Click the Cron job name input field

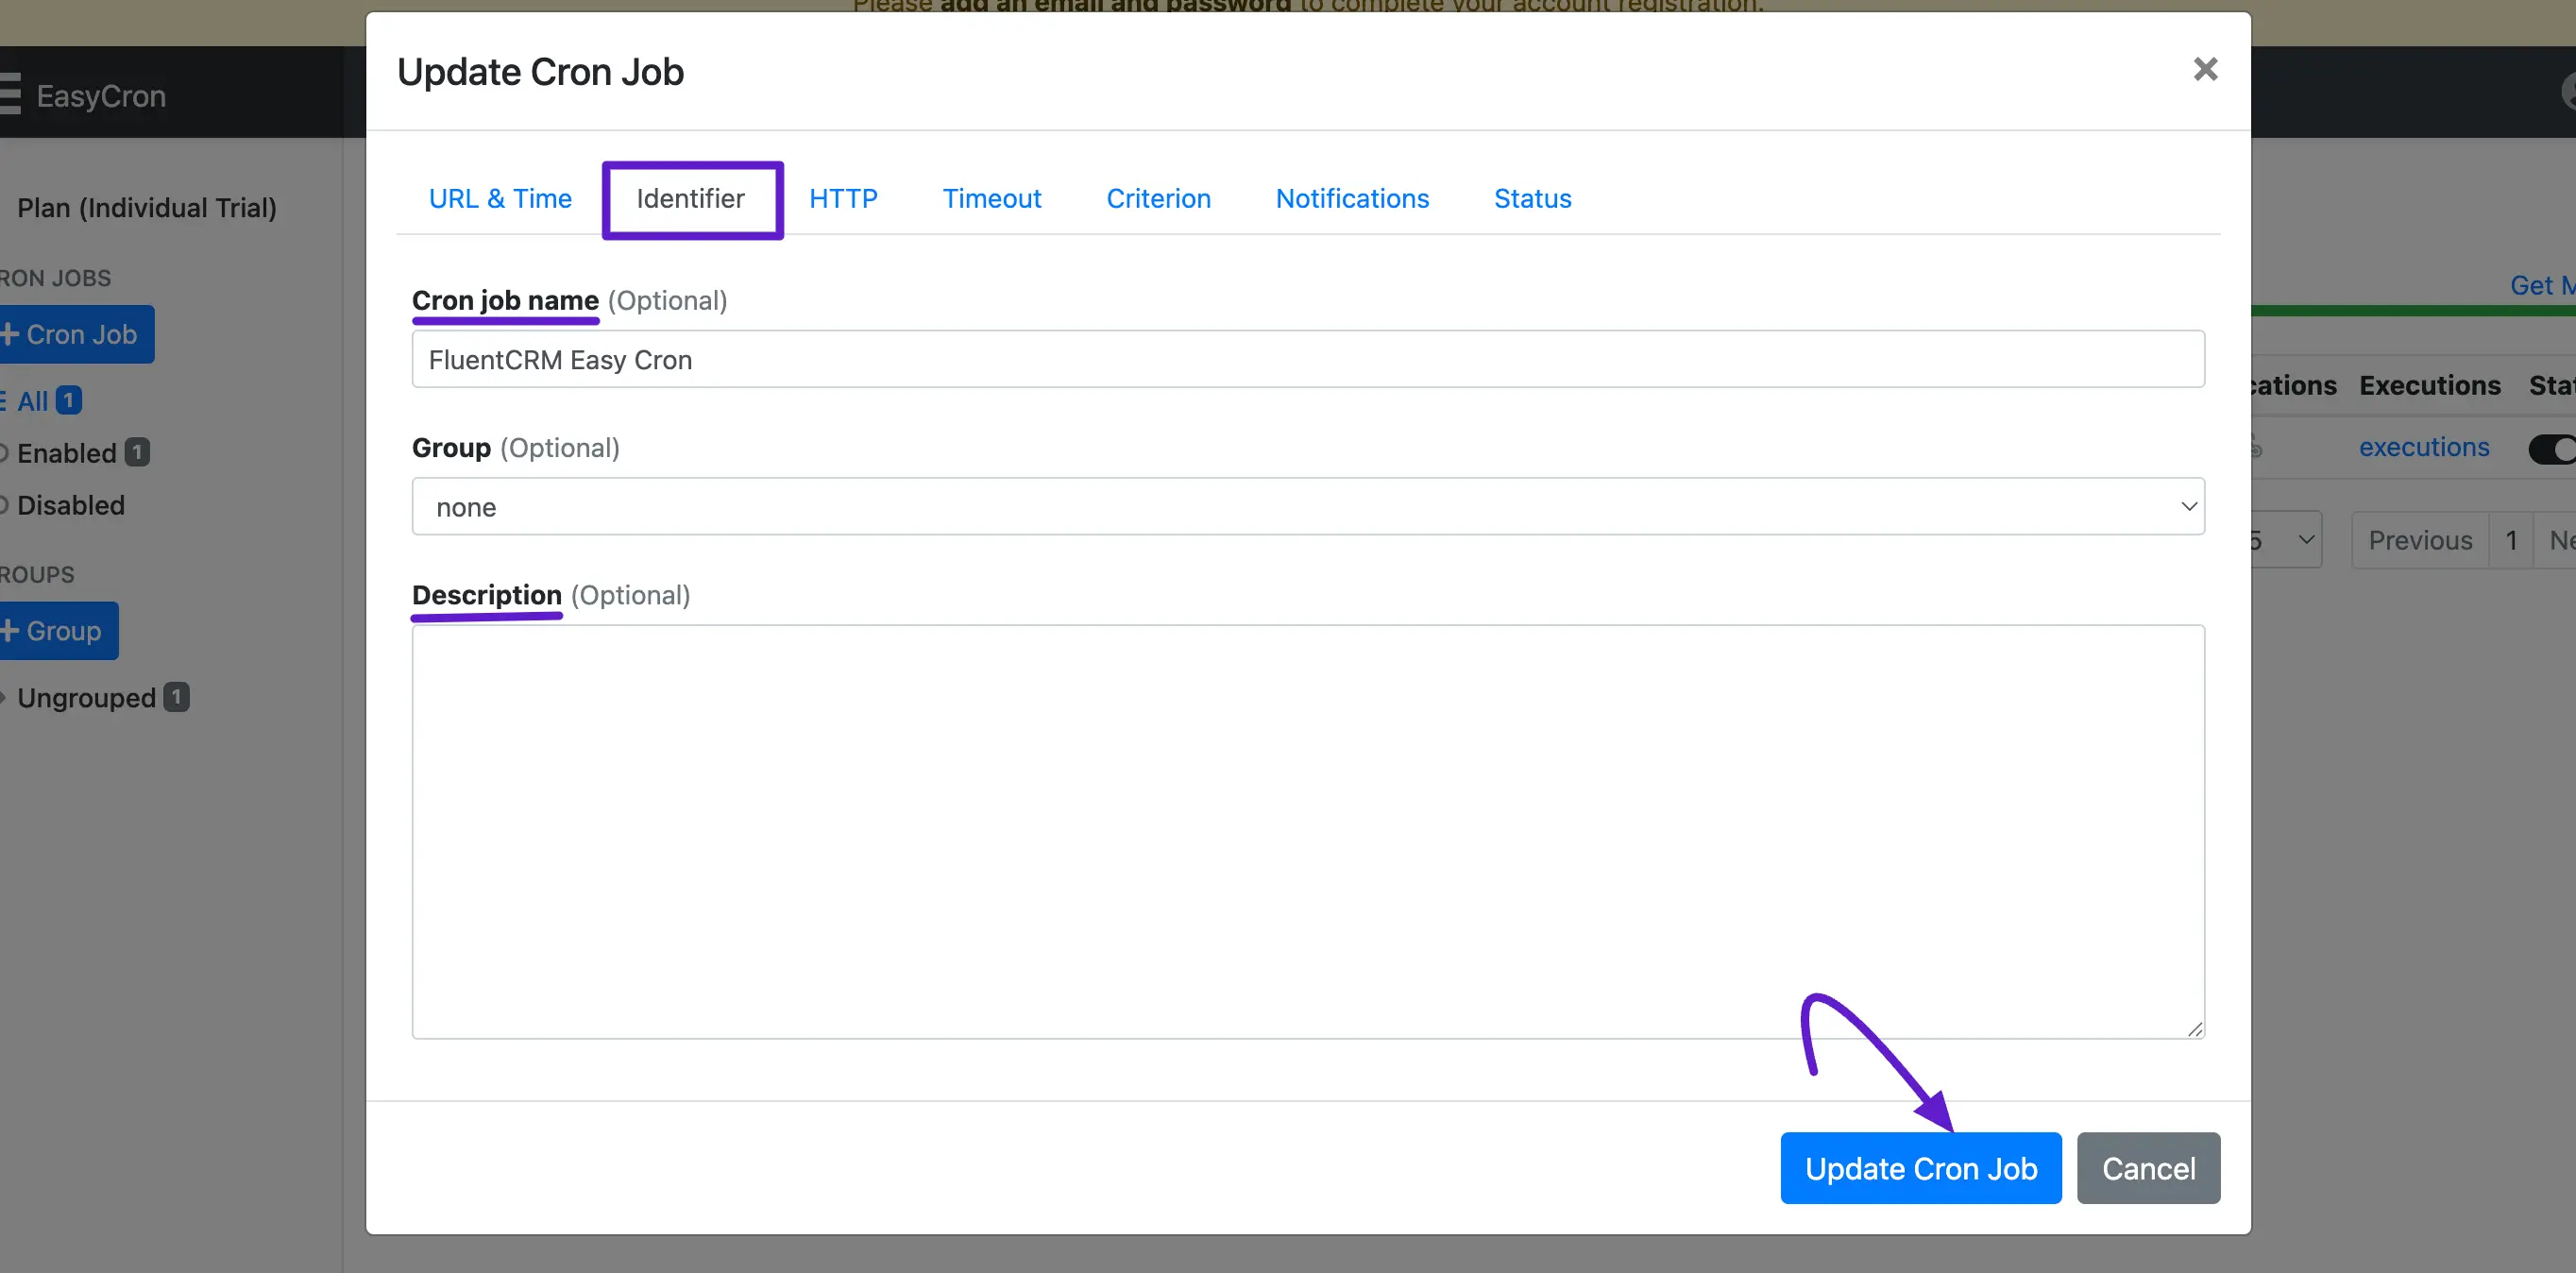pyautogui.click(x=1308, y=360)
